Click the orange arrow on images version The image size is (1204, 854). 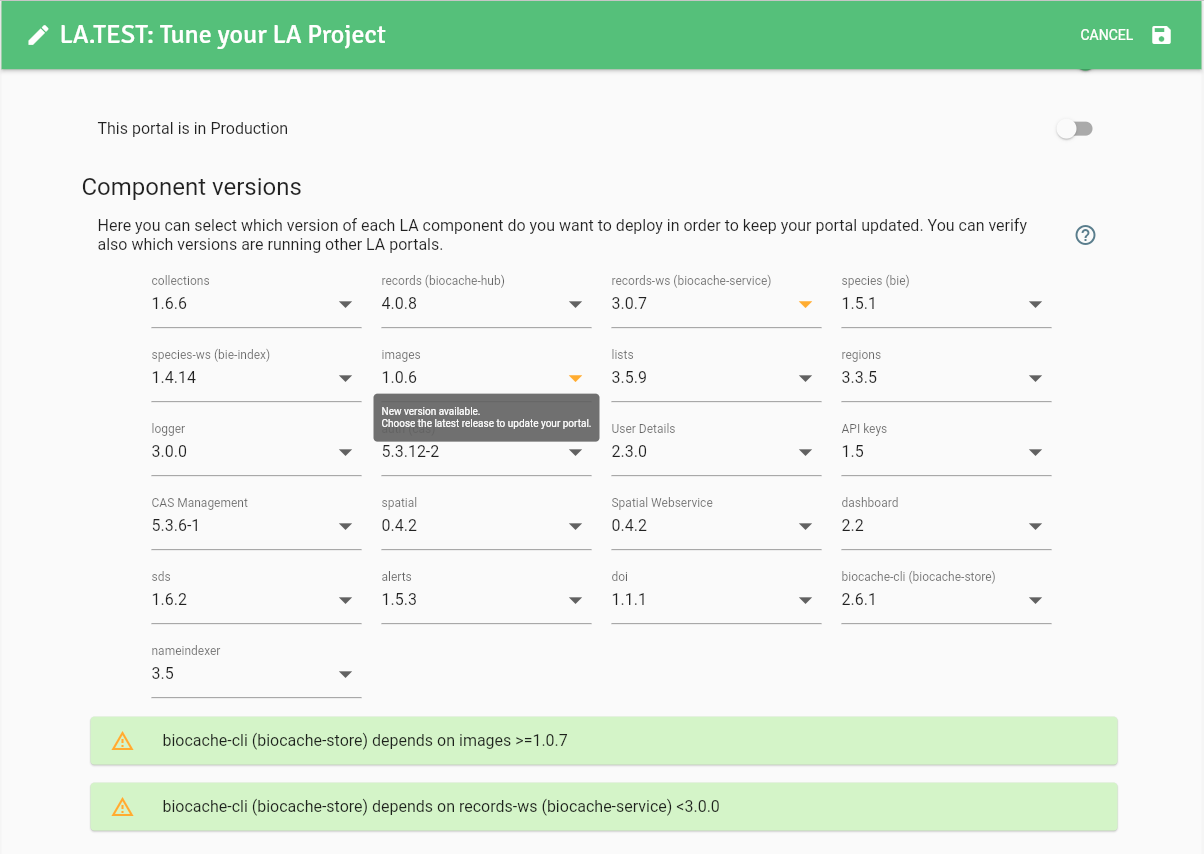575,378
